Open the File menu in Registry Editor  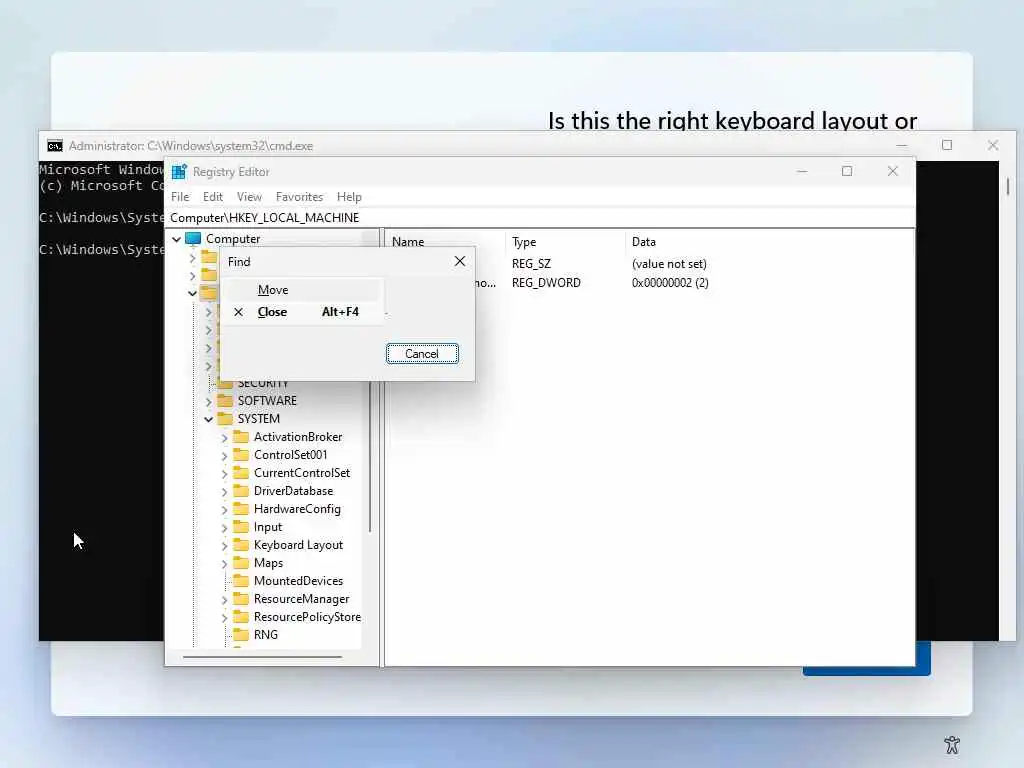tap(180, 197)
